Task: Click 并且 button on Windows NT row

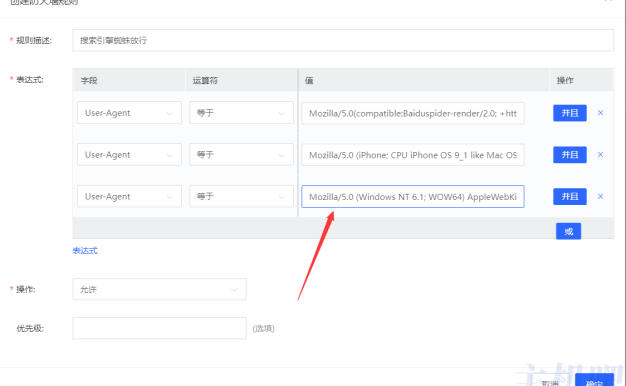Action: [570, 196]
